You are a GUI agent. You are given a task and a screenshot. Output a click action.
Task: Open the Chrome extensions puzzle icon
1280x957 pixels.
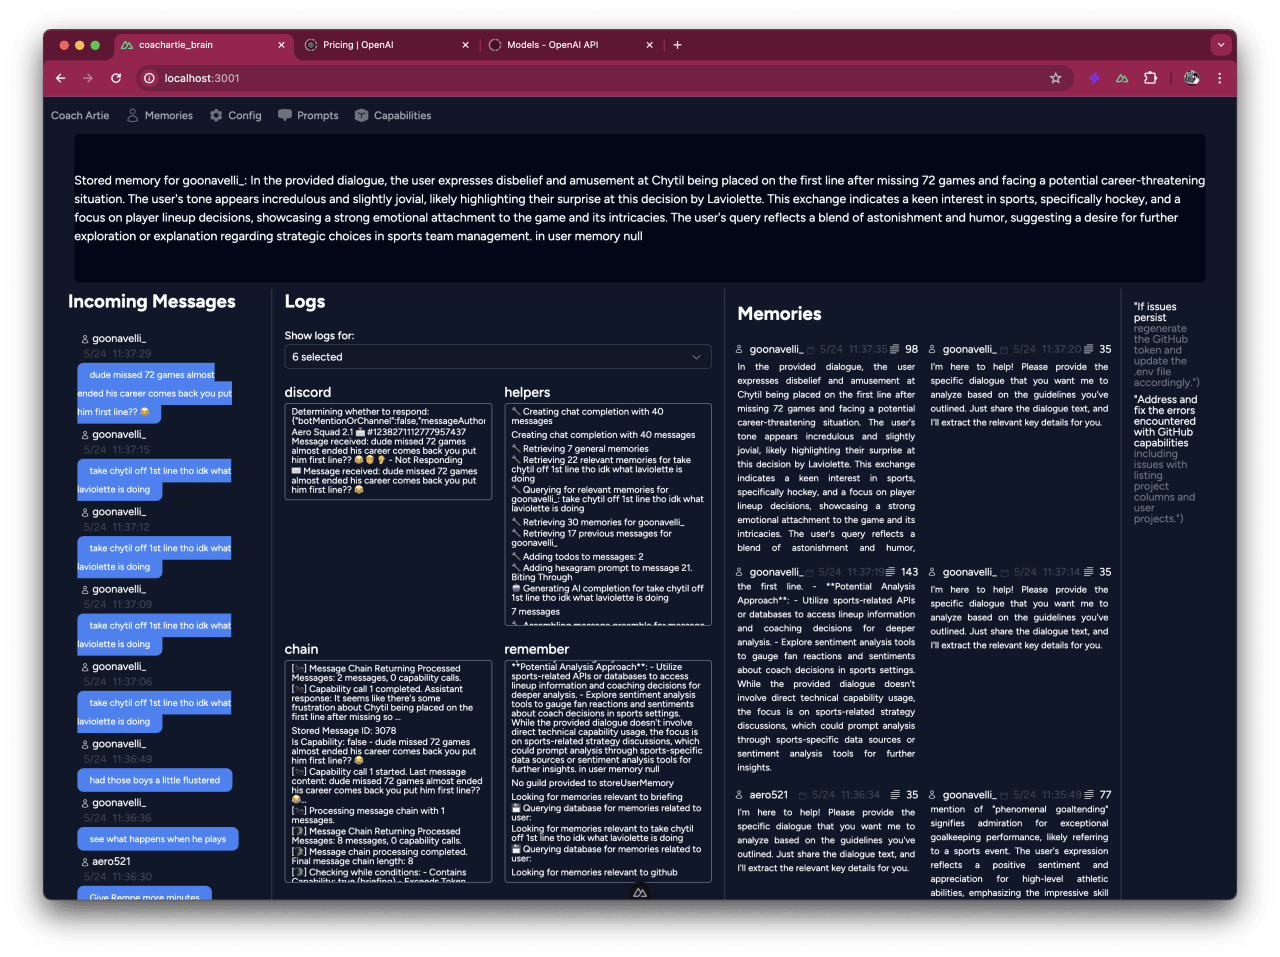(x=1150, y=77)
